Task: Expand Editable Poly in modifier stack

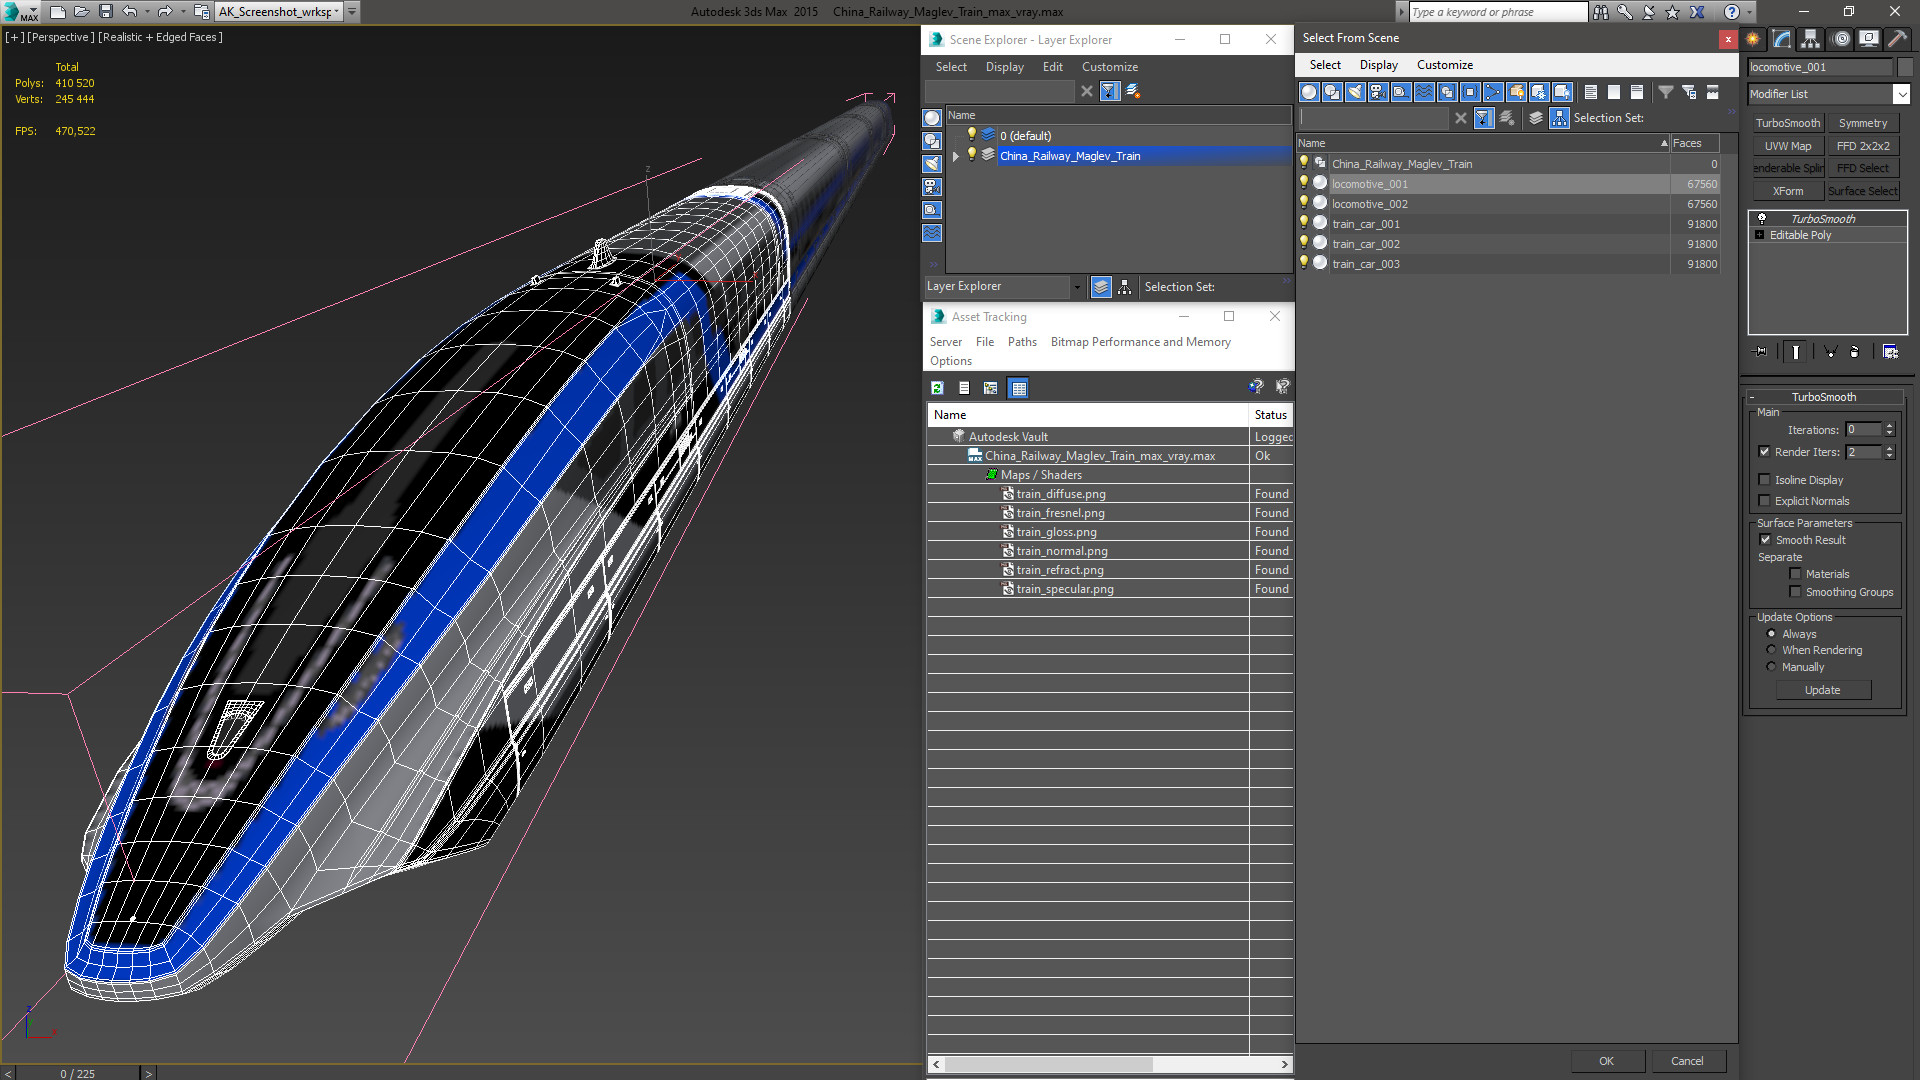Action: pyautogui.click(x=1760, y=235)
